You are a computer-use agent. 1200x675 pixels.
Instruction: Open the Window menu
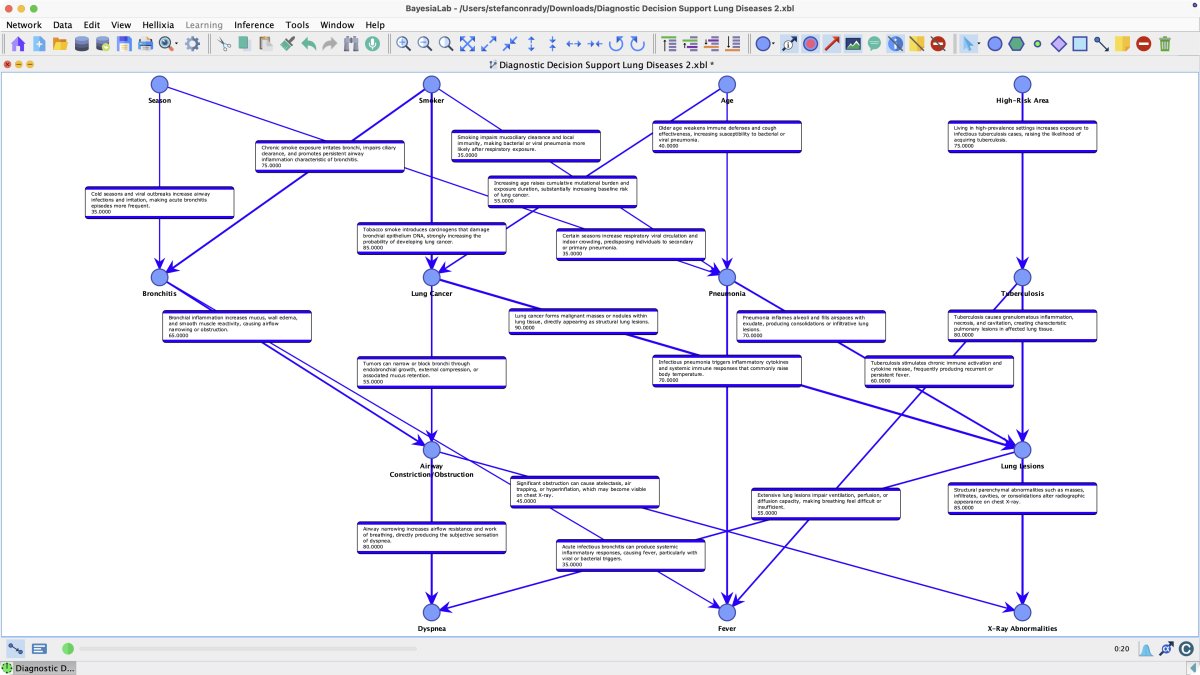pyautogui.click(x=337, y=25)
